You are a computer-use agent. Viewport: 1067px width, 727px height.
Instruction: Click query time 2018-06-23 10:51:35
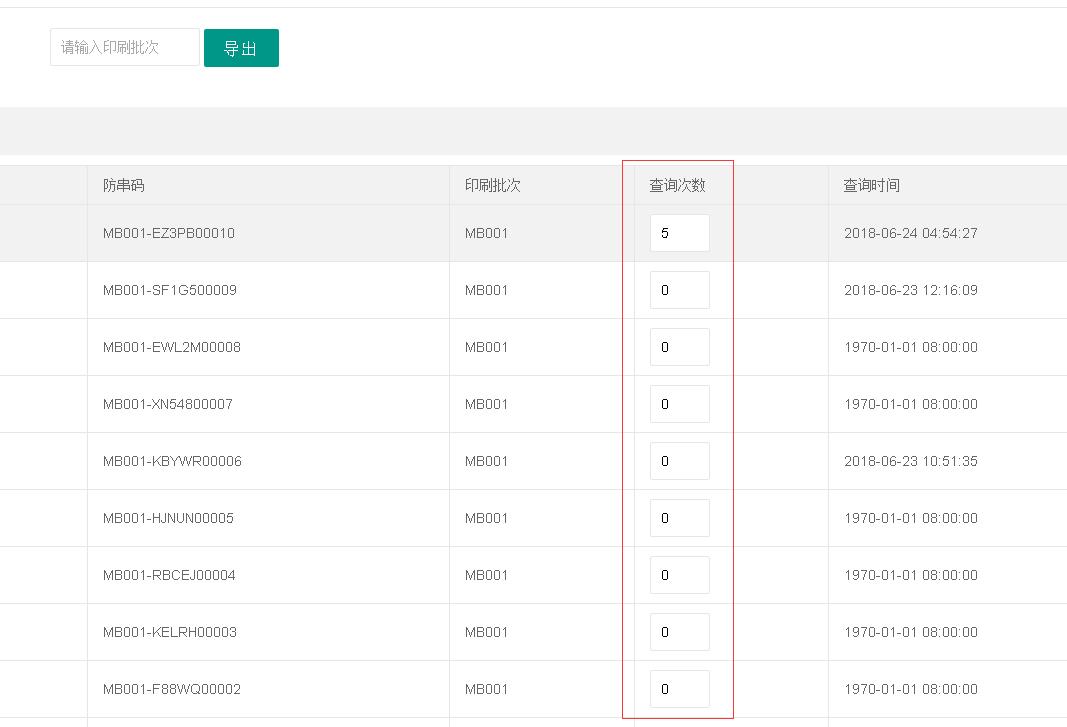910,461
